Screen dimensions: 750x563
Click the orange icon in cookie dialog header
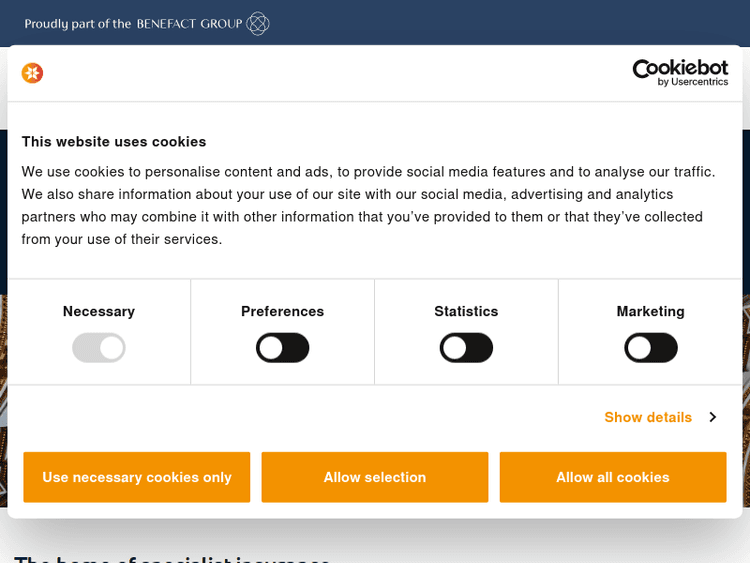pos(33,73)
